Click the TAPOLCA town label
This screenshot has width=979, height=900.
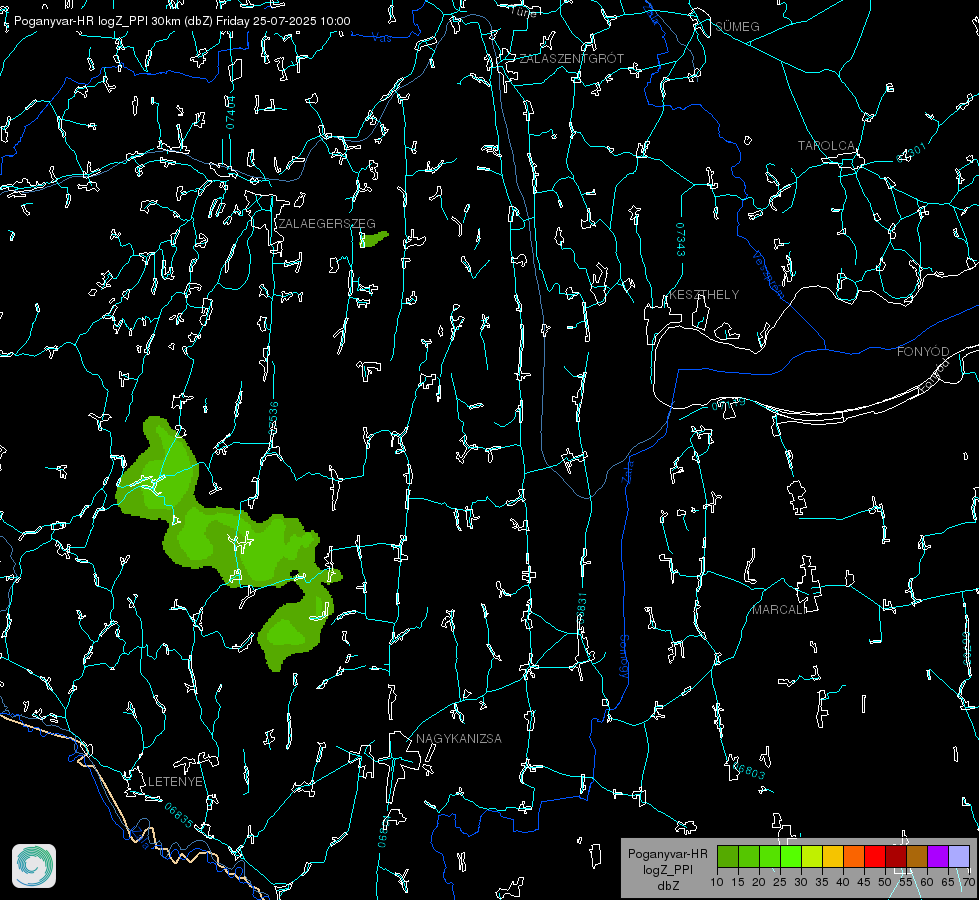click(826, 146)
